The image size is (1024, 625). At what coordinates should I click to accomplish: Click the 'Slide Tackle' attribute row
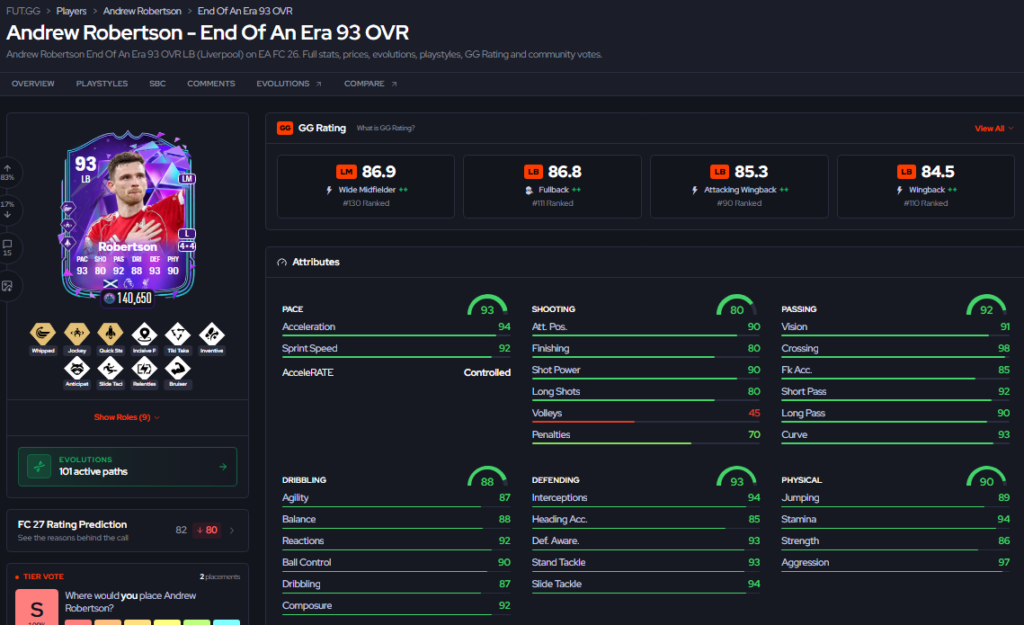tap(646, 585)
